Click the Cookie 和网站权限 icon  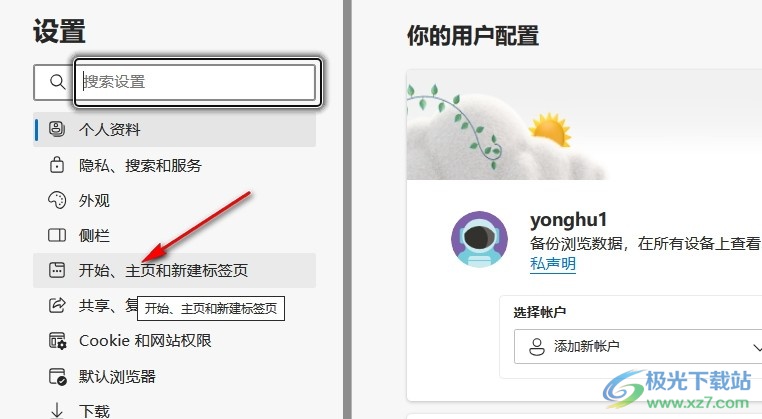(x=57, y=341)
